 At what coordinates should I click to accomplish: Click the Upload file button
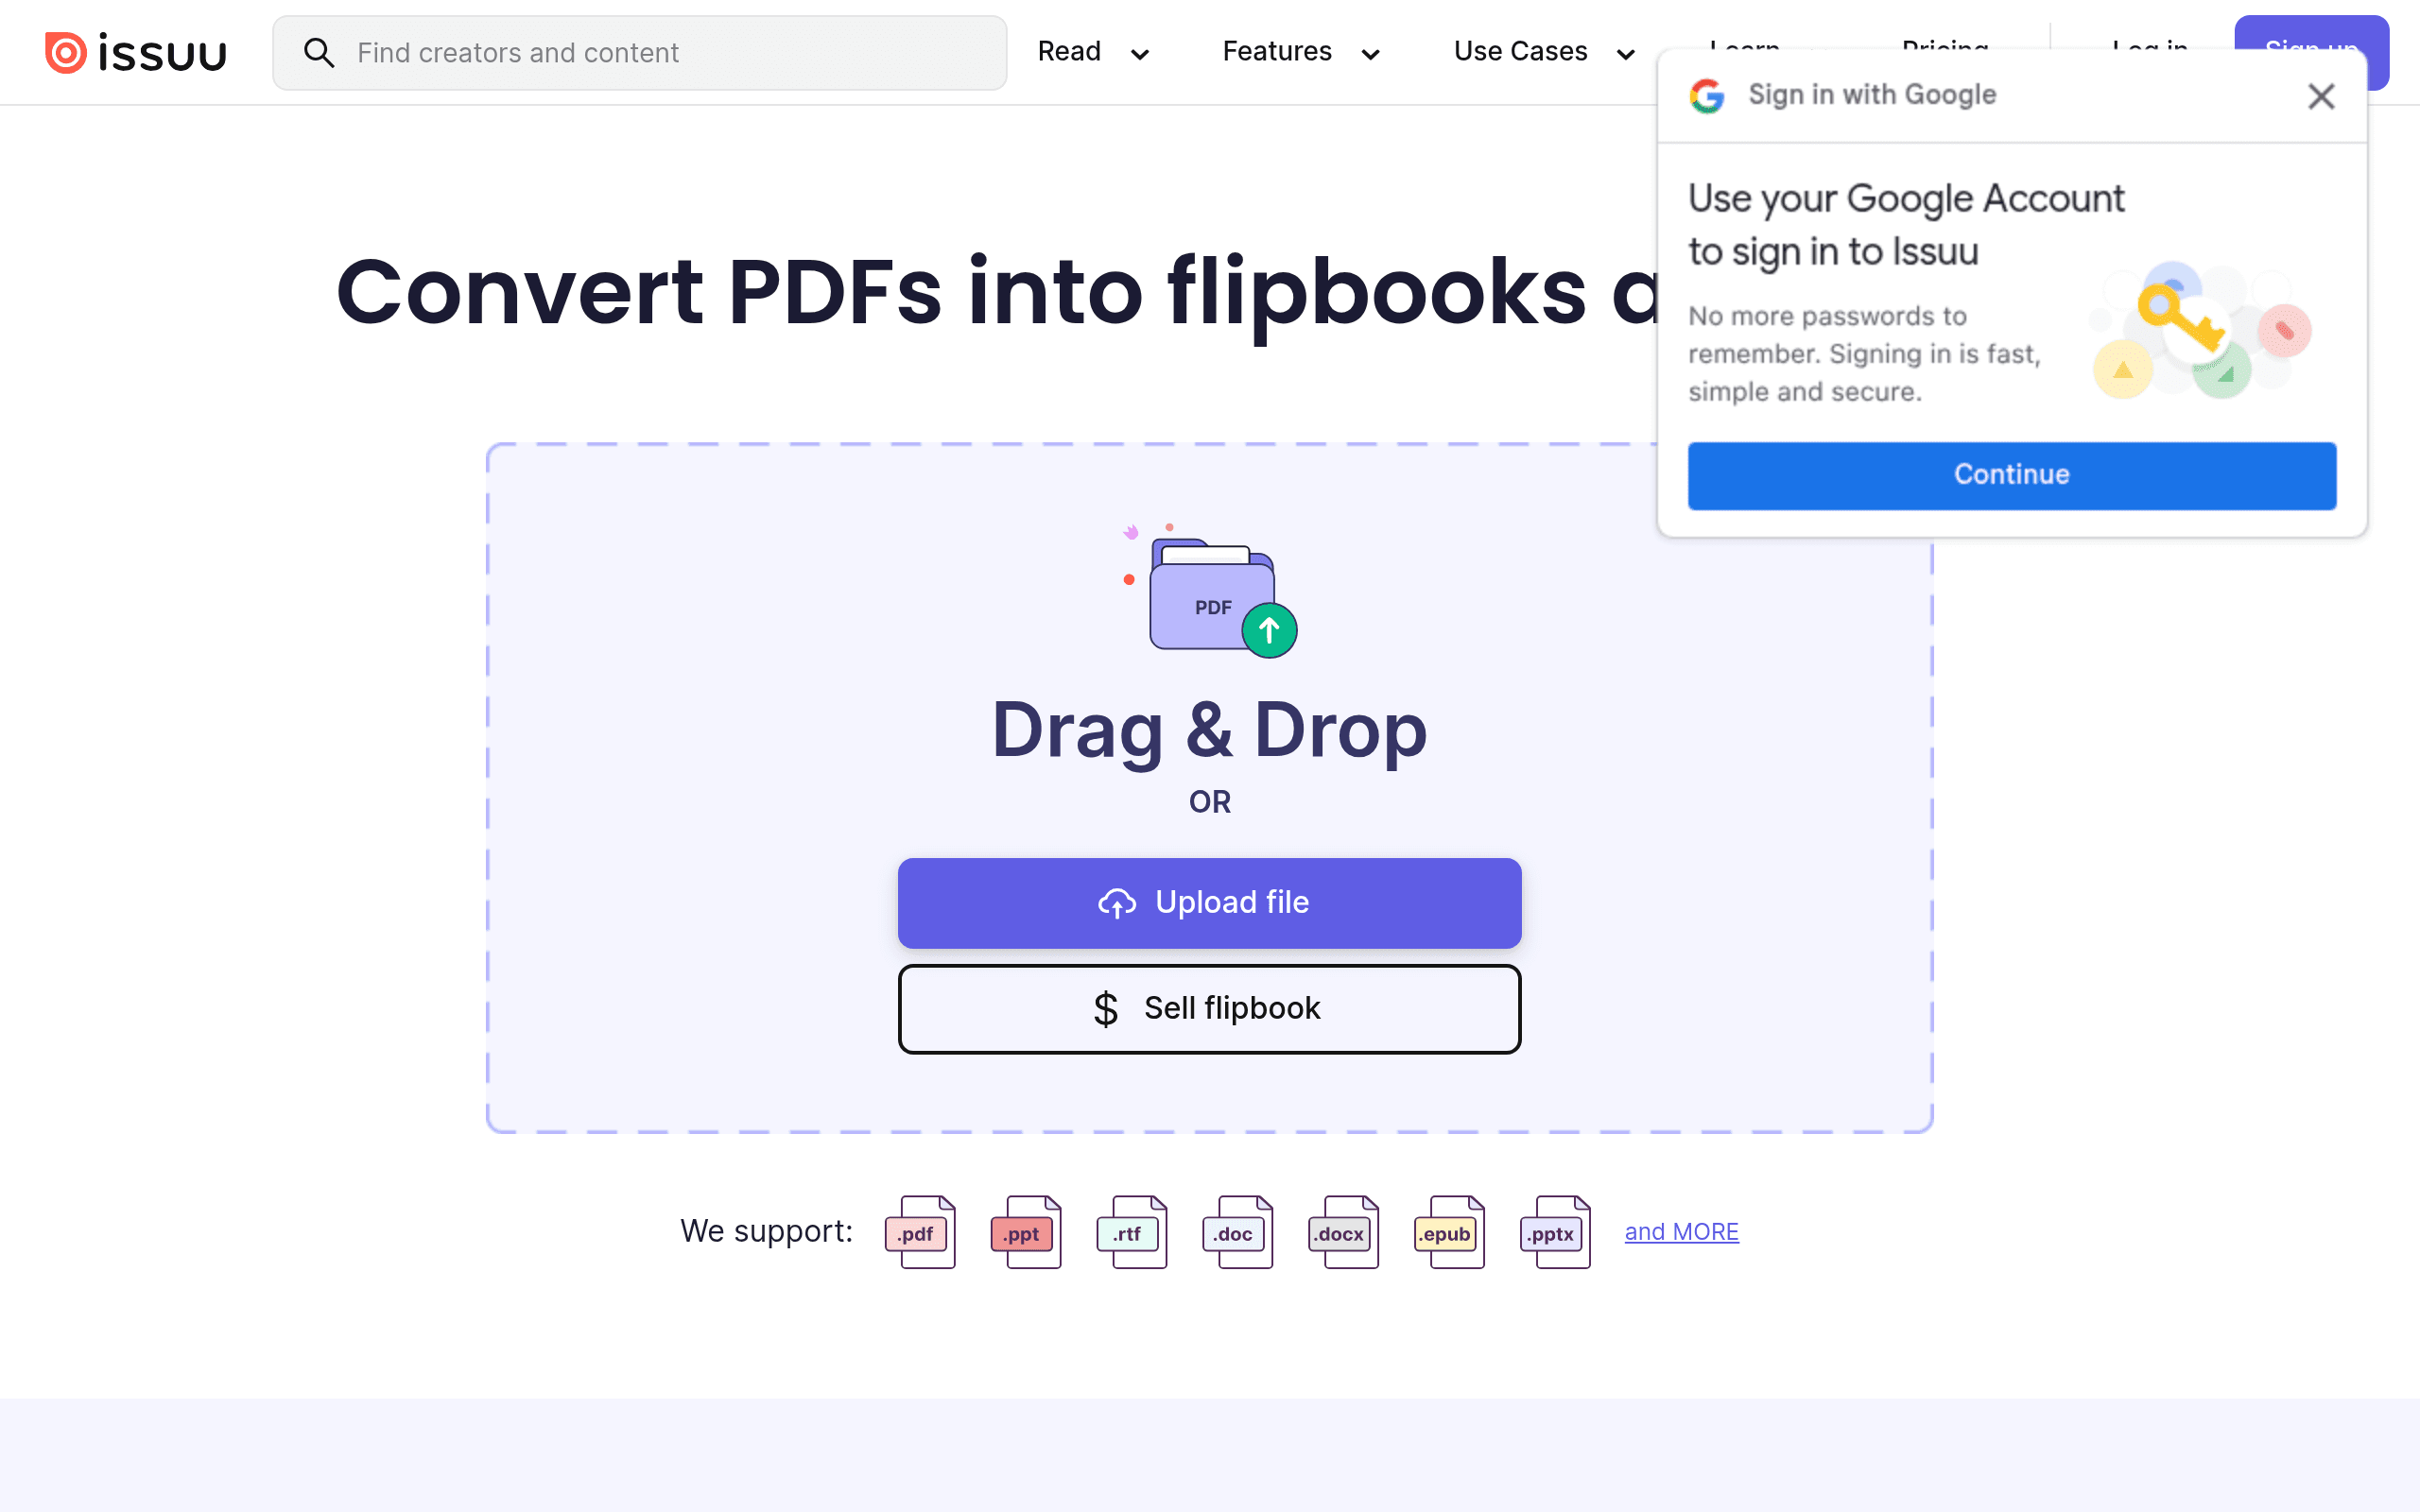tap(1210, 903)
